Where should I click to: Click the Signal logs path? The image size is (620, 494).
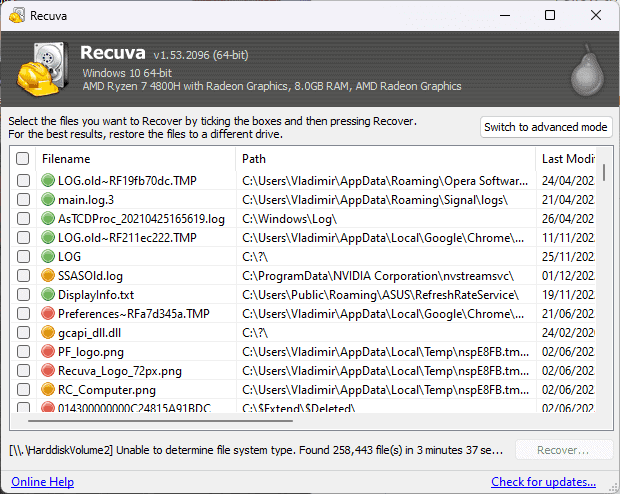coord(375,200)
